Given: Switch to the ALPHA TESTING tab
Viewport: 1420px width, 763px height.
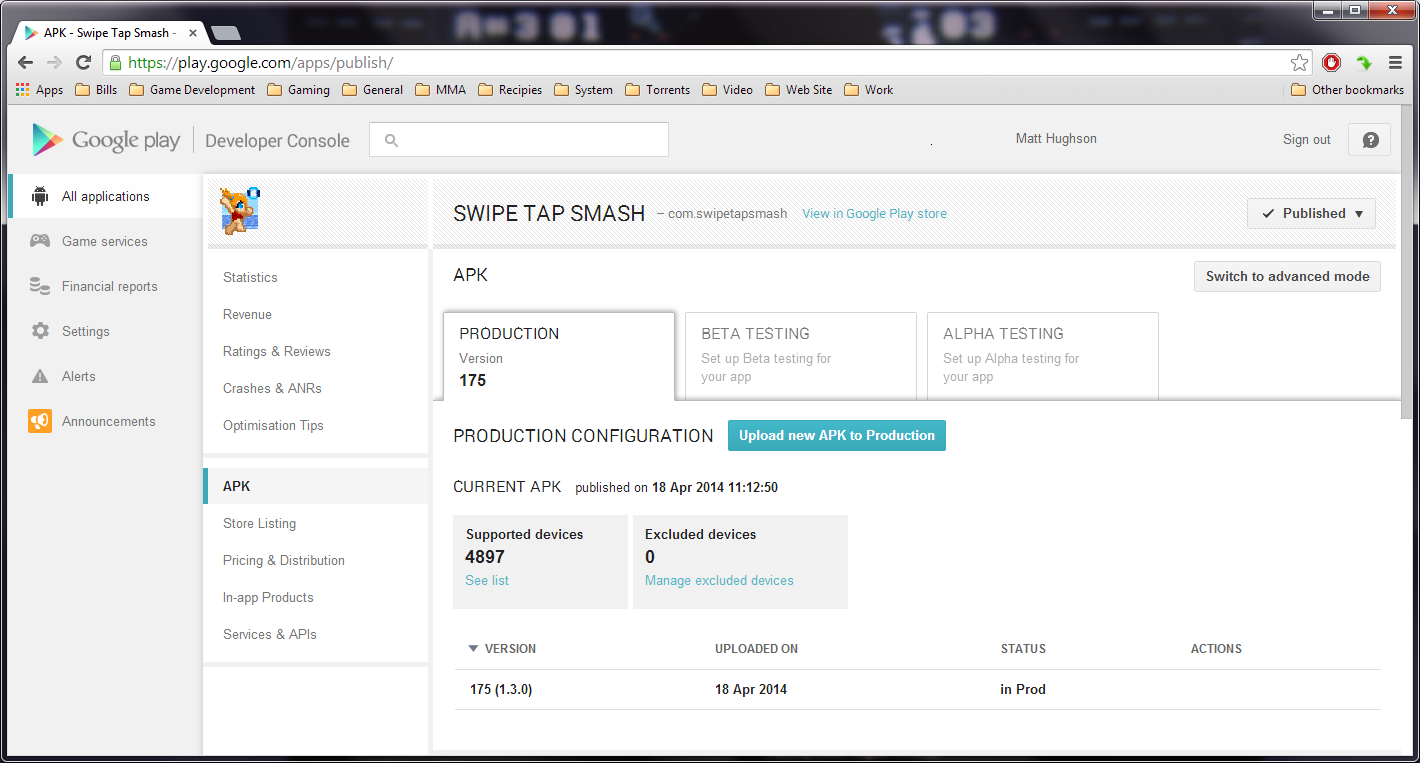Looking at the screenshot, I should point(1043,356).
